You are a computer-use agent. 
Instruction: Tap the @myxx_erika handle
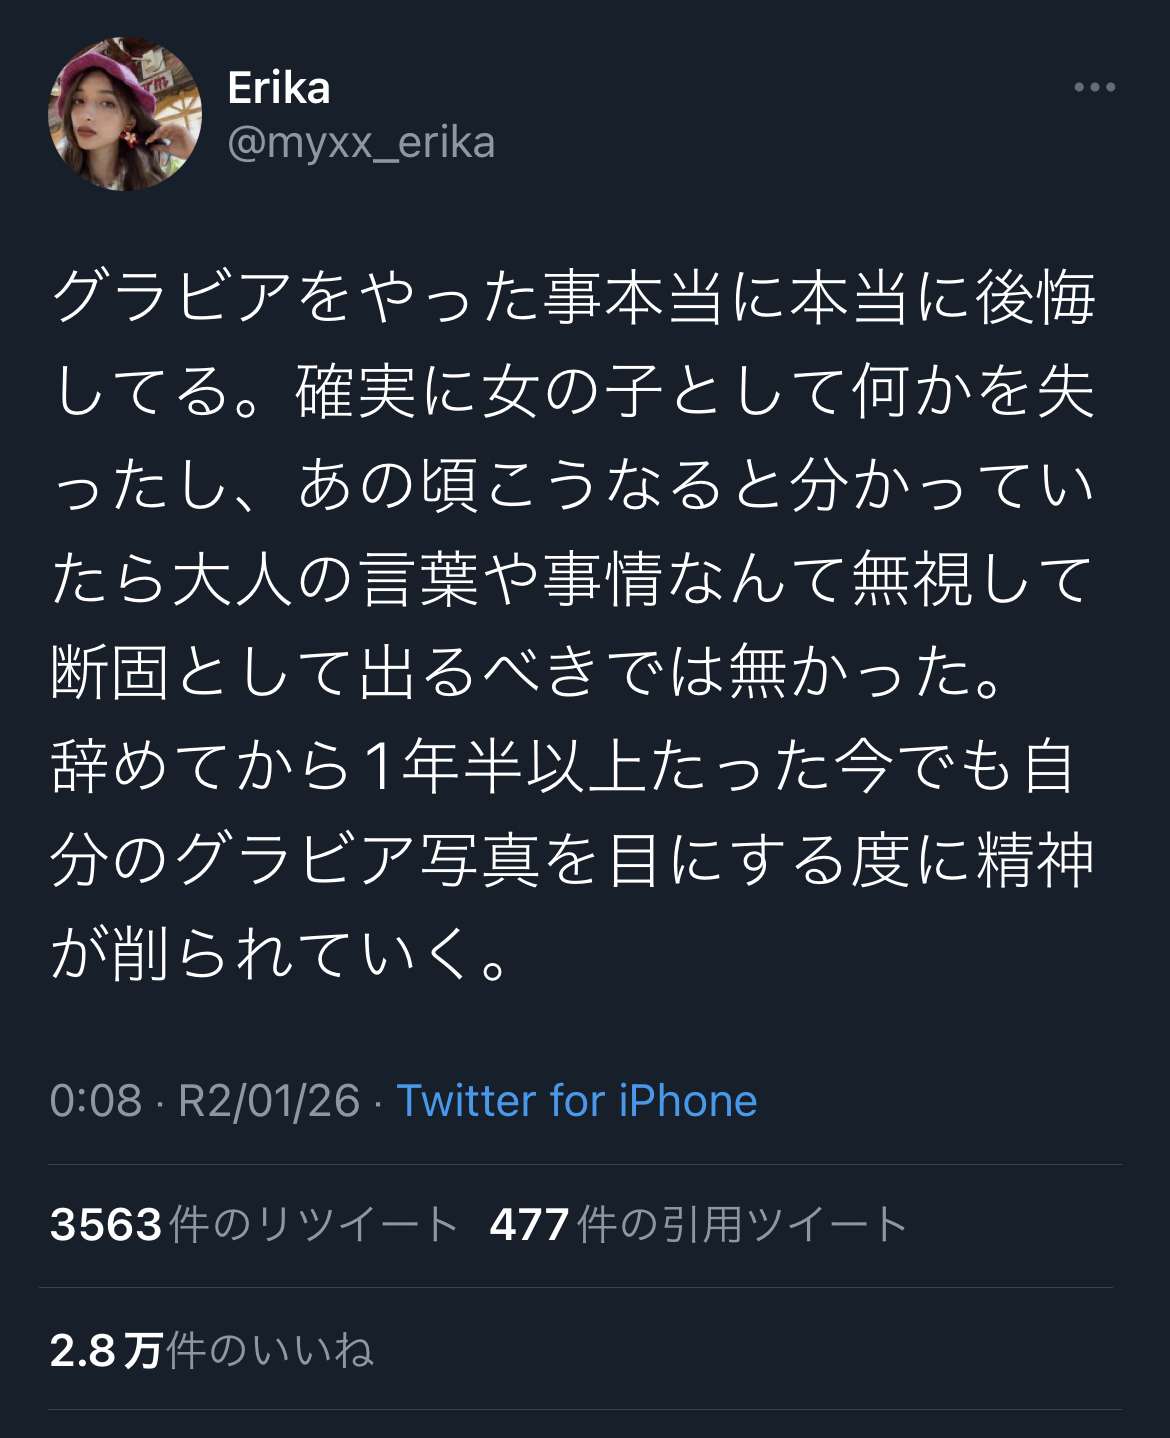pos(361,143)
